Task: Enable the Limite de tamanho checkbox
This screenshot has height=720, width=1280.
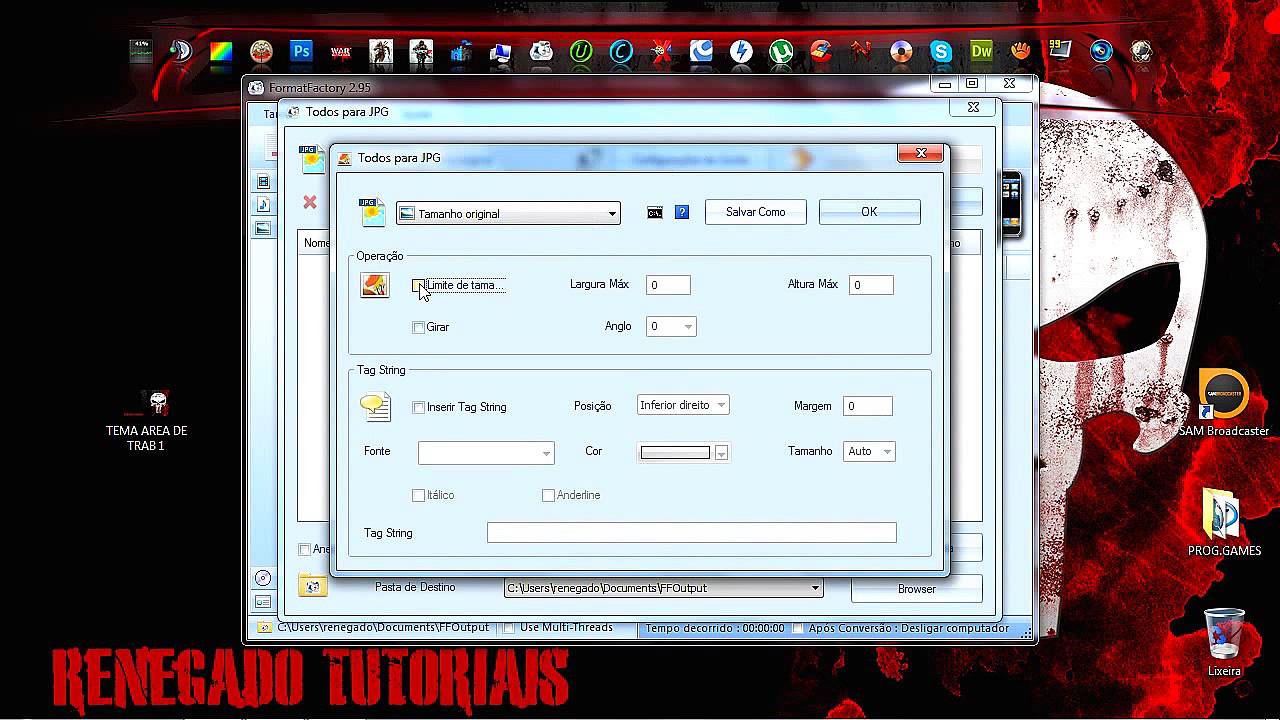Action: tap(419, 285)
